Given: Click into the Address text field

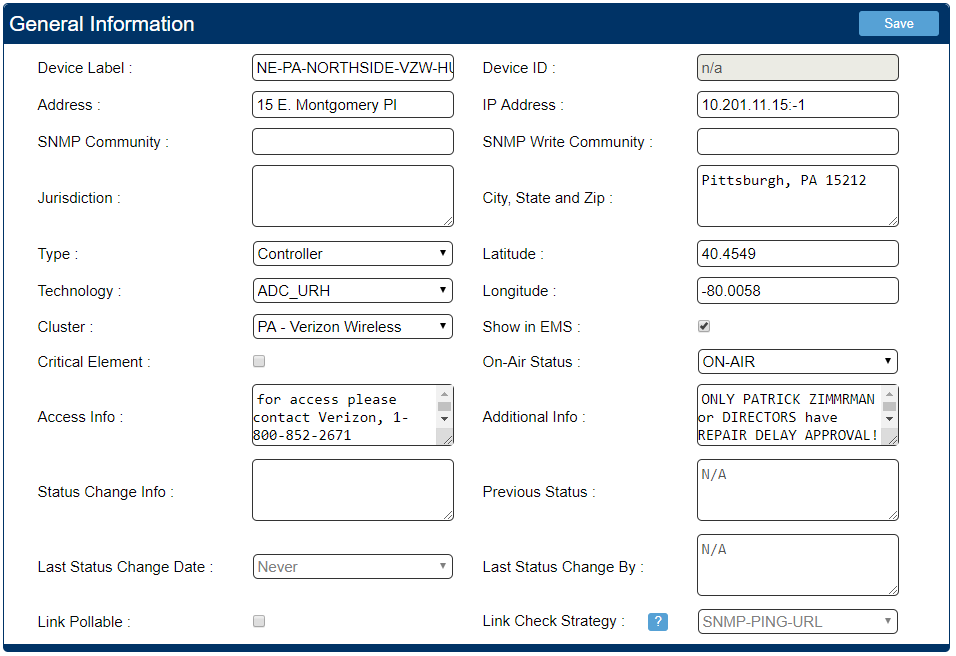Looking at the screenshot, I should [x=352, y=105].
